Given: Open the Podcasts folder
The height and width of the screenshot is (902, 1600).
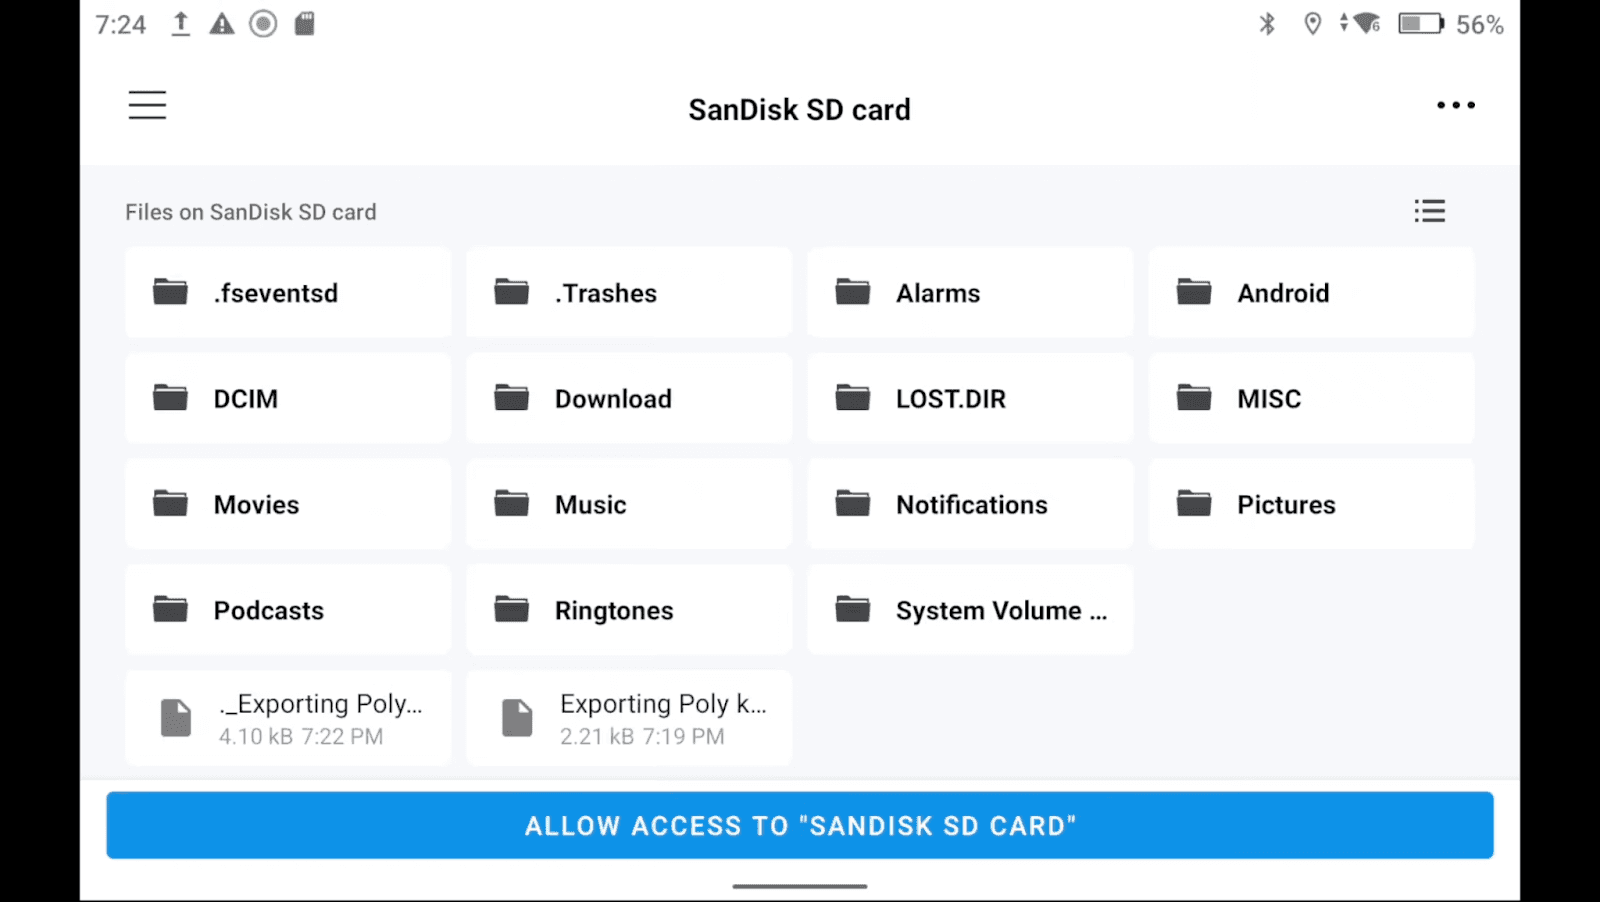Looking at the screenshot, I should [x=288, y=610].
